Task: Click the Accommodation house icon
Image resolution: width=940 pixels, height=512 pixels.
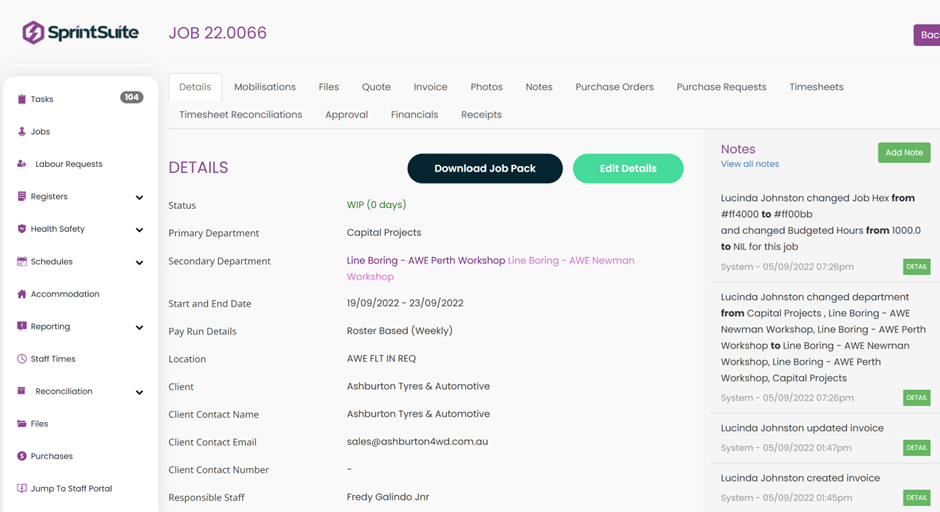Action: click(x=22, y=294)
